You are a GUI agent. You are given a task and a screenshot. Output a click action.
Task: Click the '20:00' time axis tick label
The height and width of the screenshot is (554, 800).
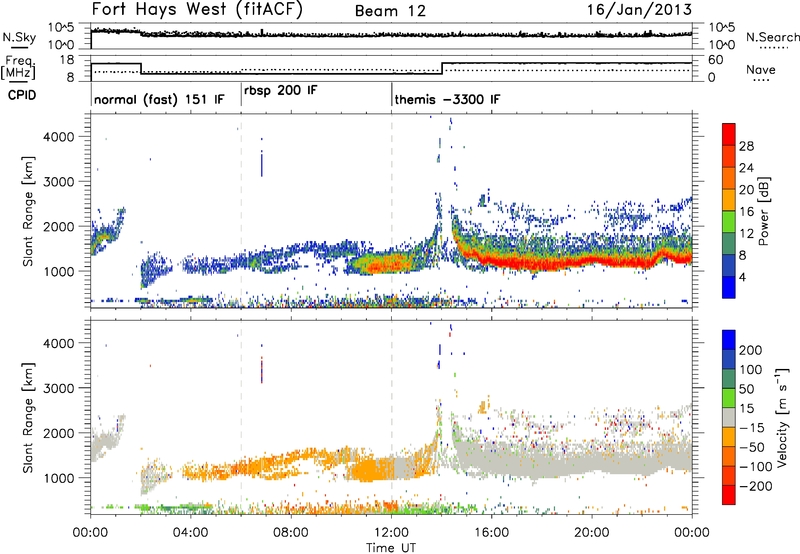click(592, 533)
